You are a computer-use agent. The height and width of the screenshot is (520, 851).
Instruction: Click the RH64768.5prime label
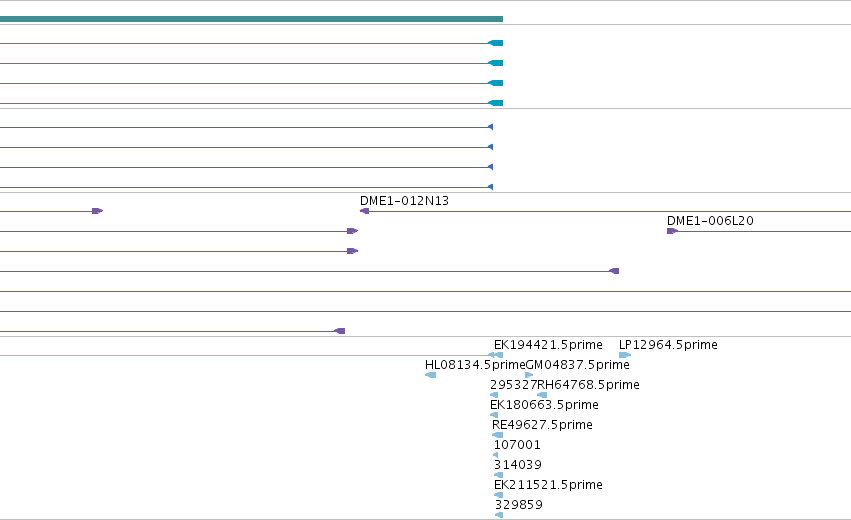pos(588,385)
